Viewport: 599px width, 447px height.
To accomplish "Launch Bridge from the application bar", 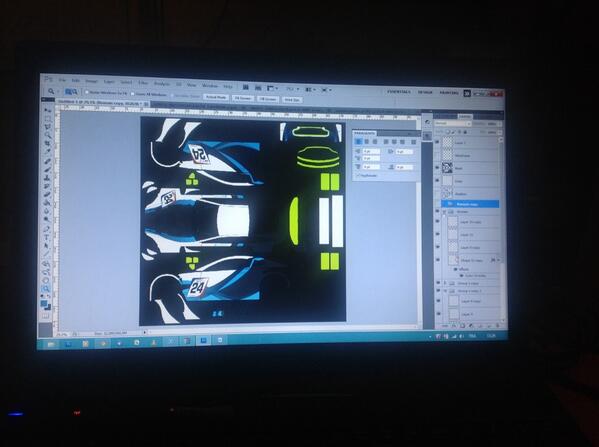I will tap(246, 88).
